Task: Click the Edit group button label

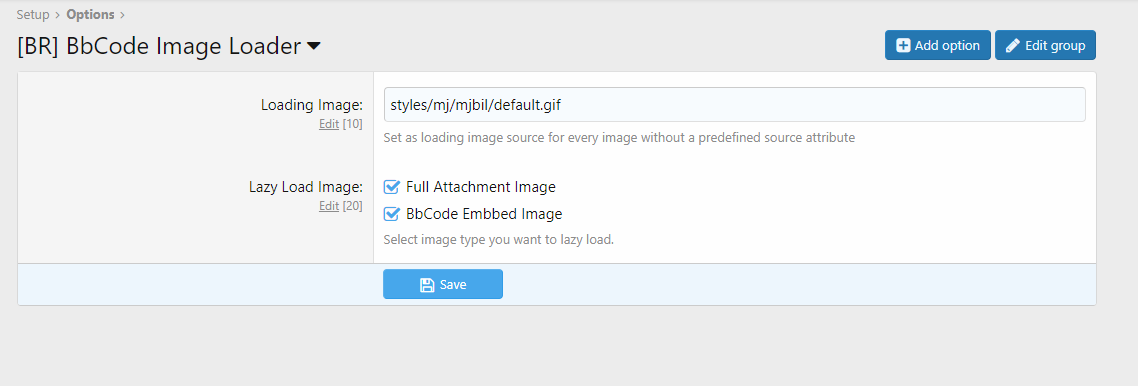Action: [x=1055, y=46]
